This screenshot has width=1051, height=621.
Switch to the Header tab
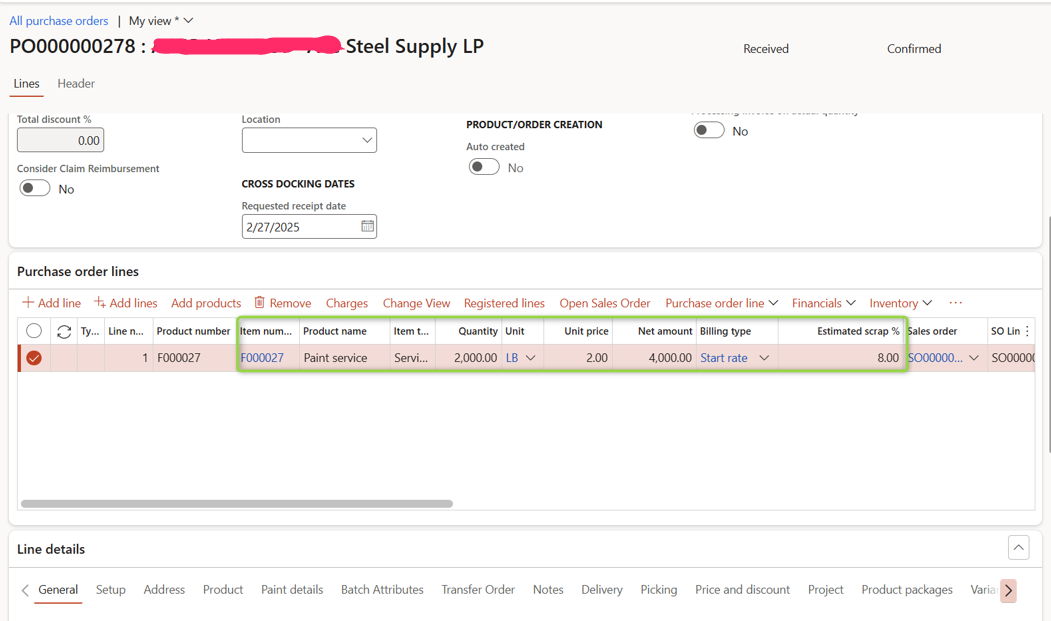[75, 84]
